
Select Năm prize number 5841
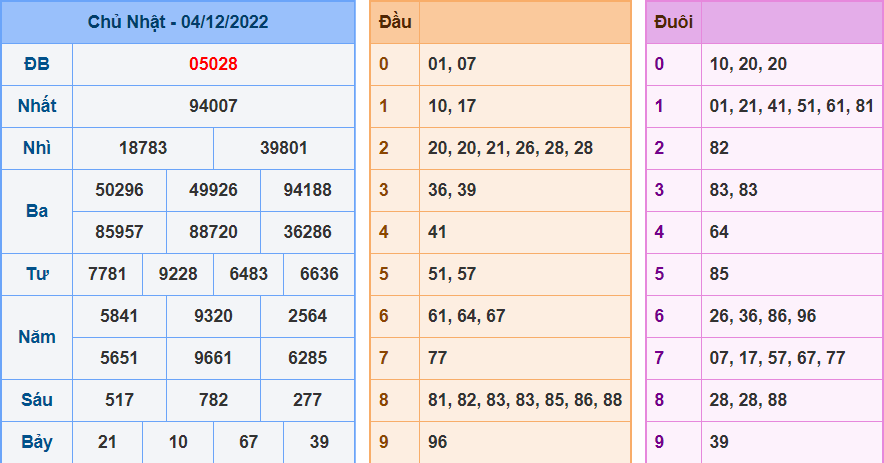coord(119,316)
